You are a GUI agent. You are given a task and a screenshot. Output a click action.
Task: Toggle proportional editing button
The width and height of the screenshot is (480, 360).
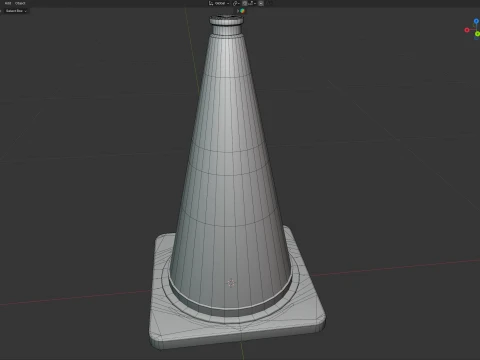261,3
